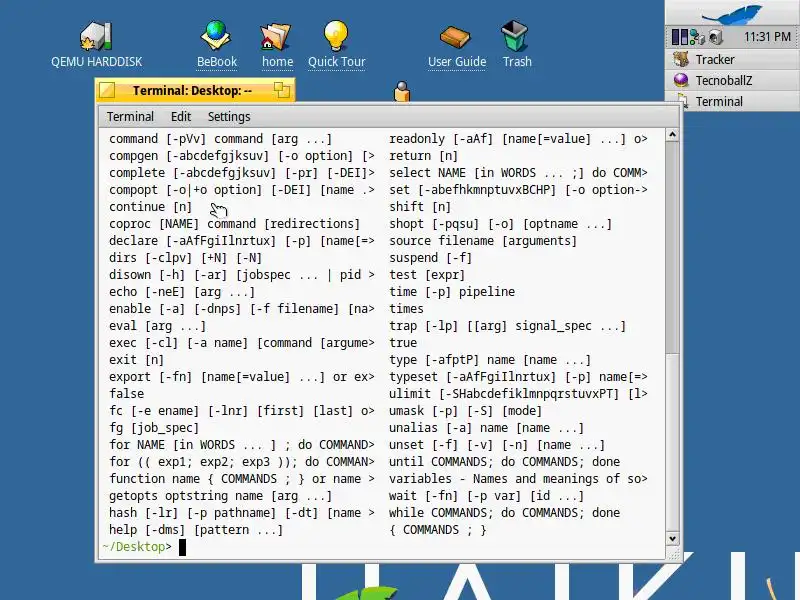Click the 'help [-dms] [pattern ...]' line
The image size is (800, 600).
(195, 530)
